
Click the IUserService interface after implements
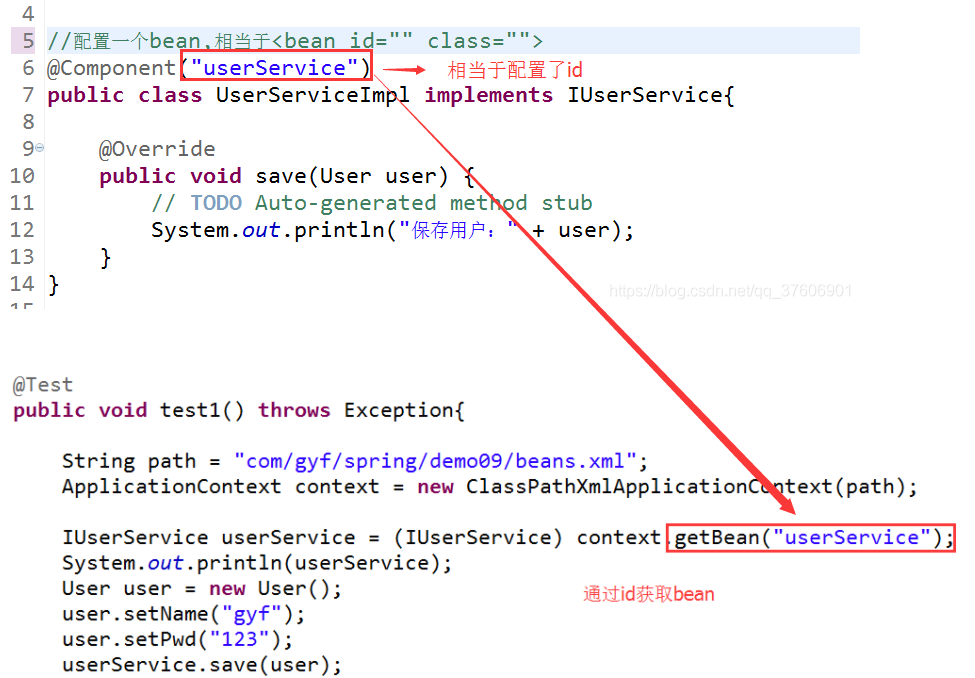[x=645, y=95]
